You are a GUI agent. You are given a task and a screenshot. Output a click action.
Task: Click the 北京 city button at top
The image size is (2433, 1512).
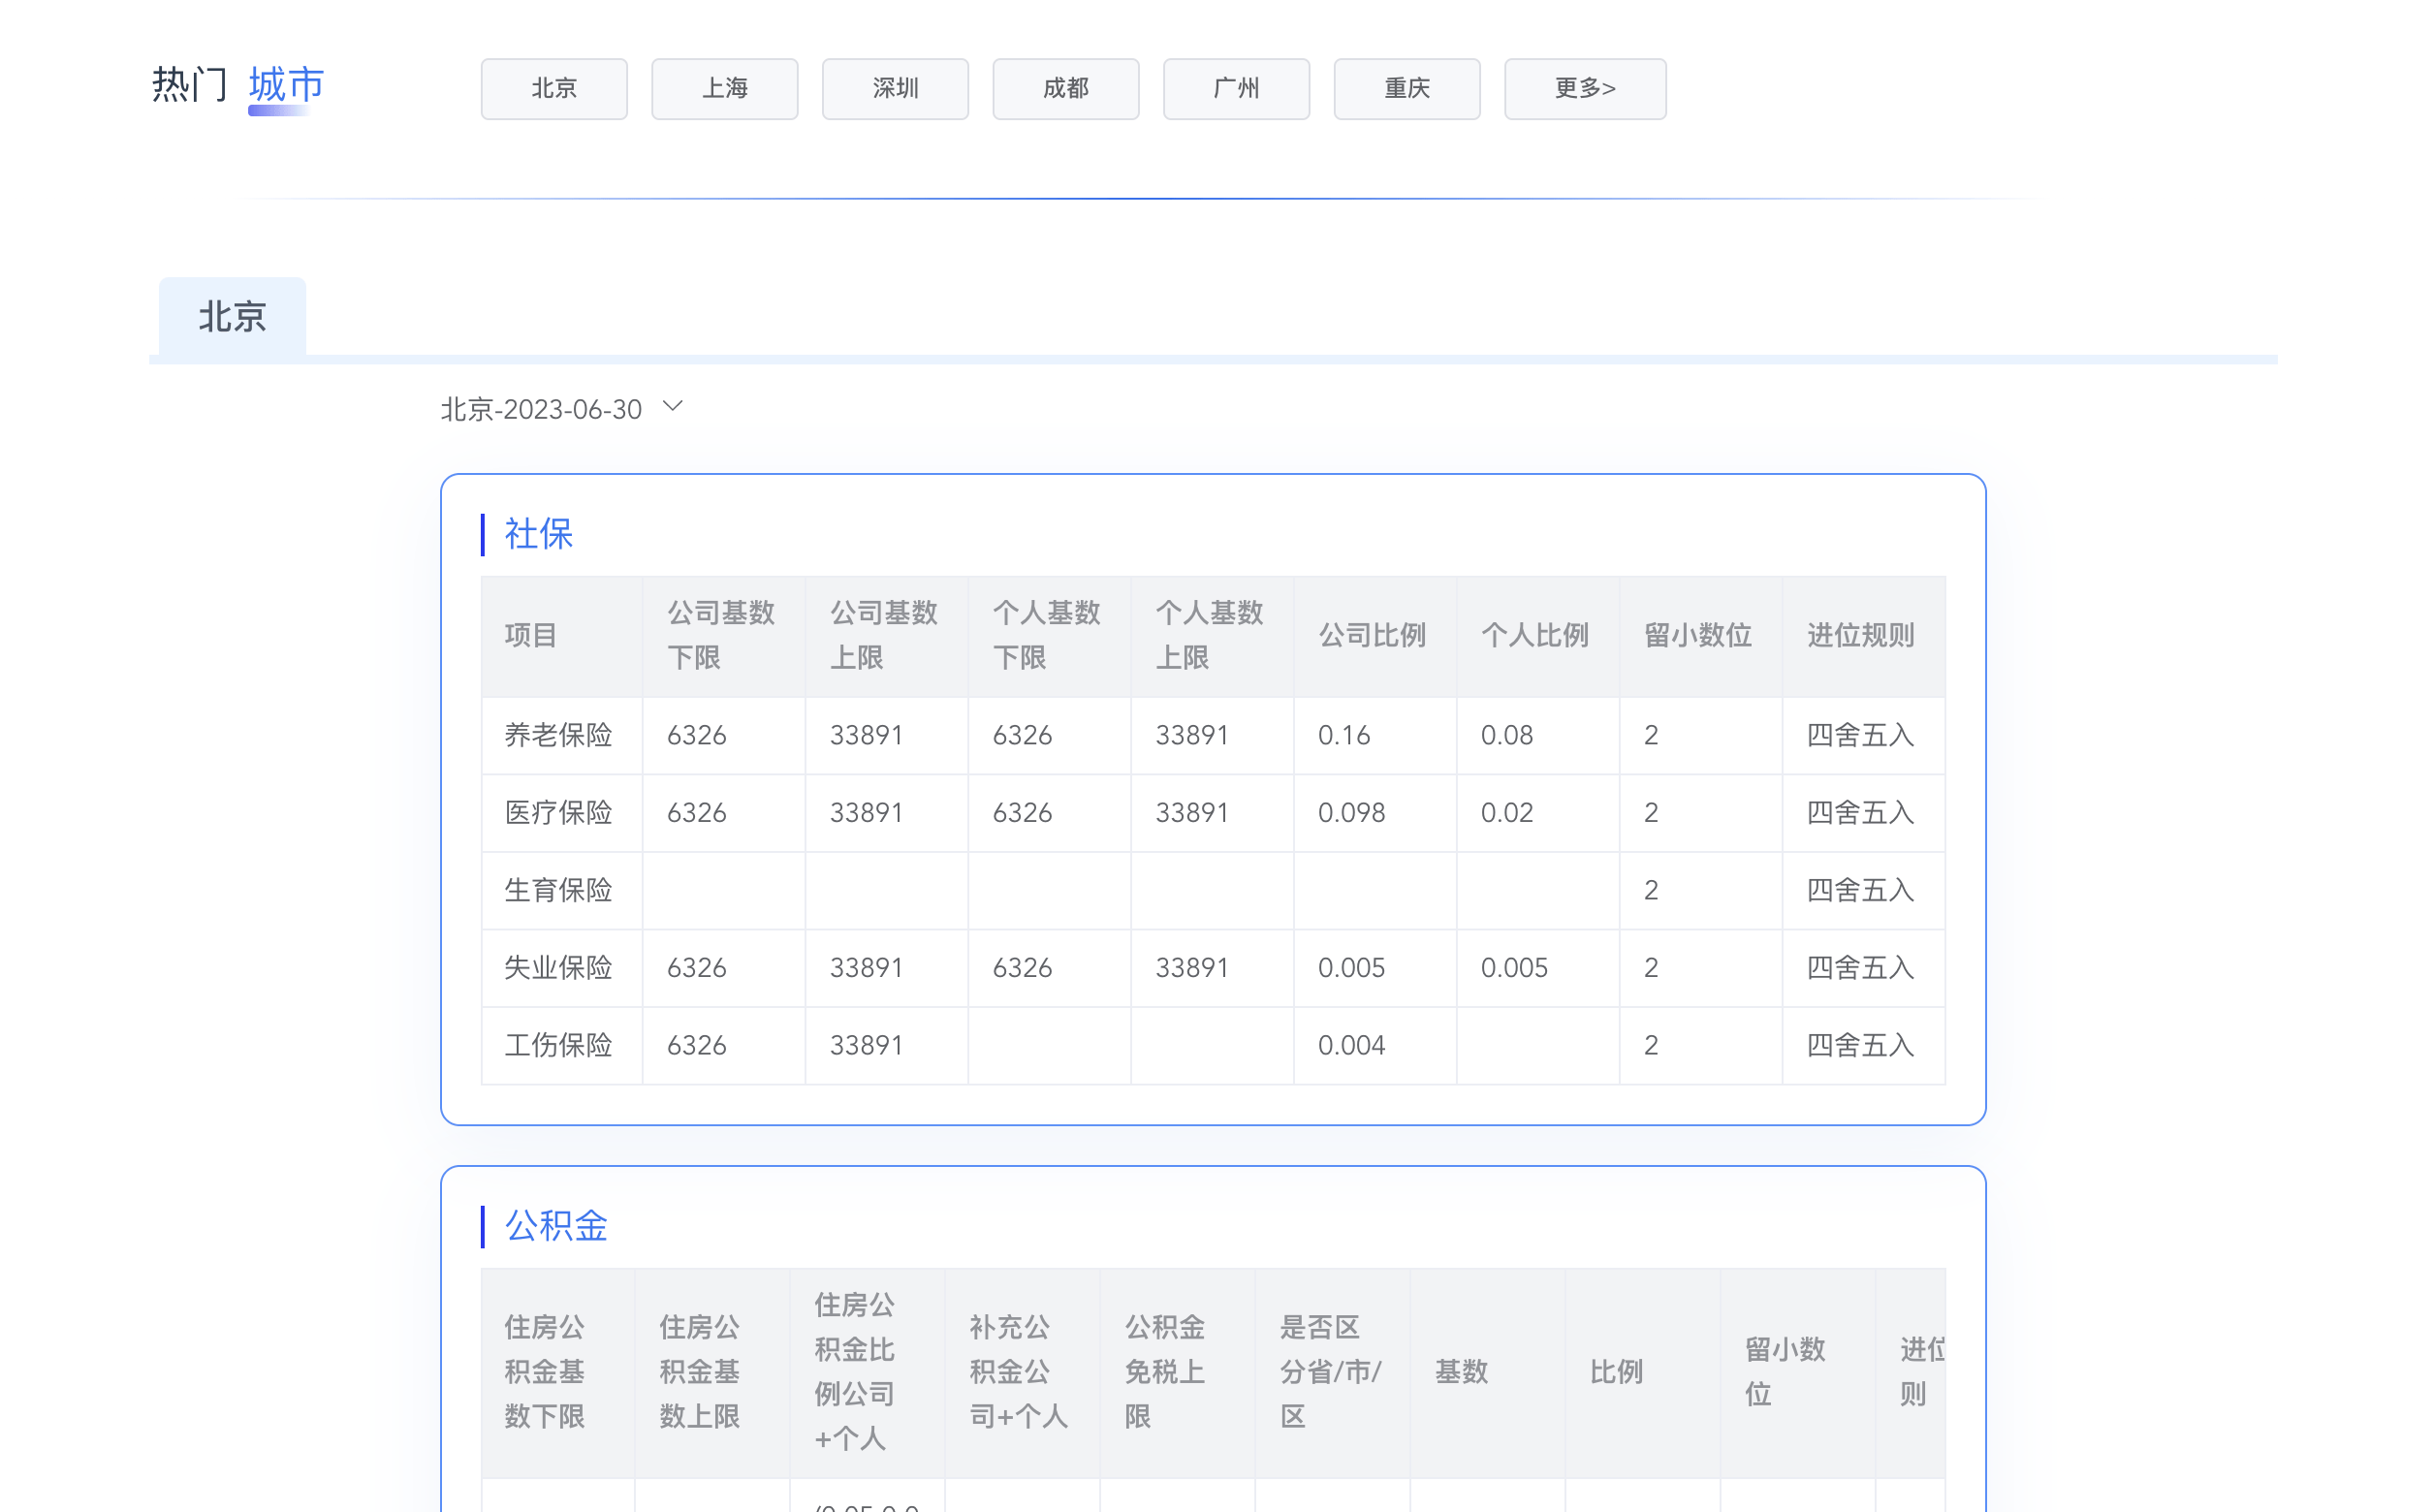tap(554, 88)
